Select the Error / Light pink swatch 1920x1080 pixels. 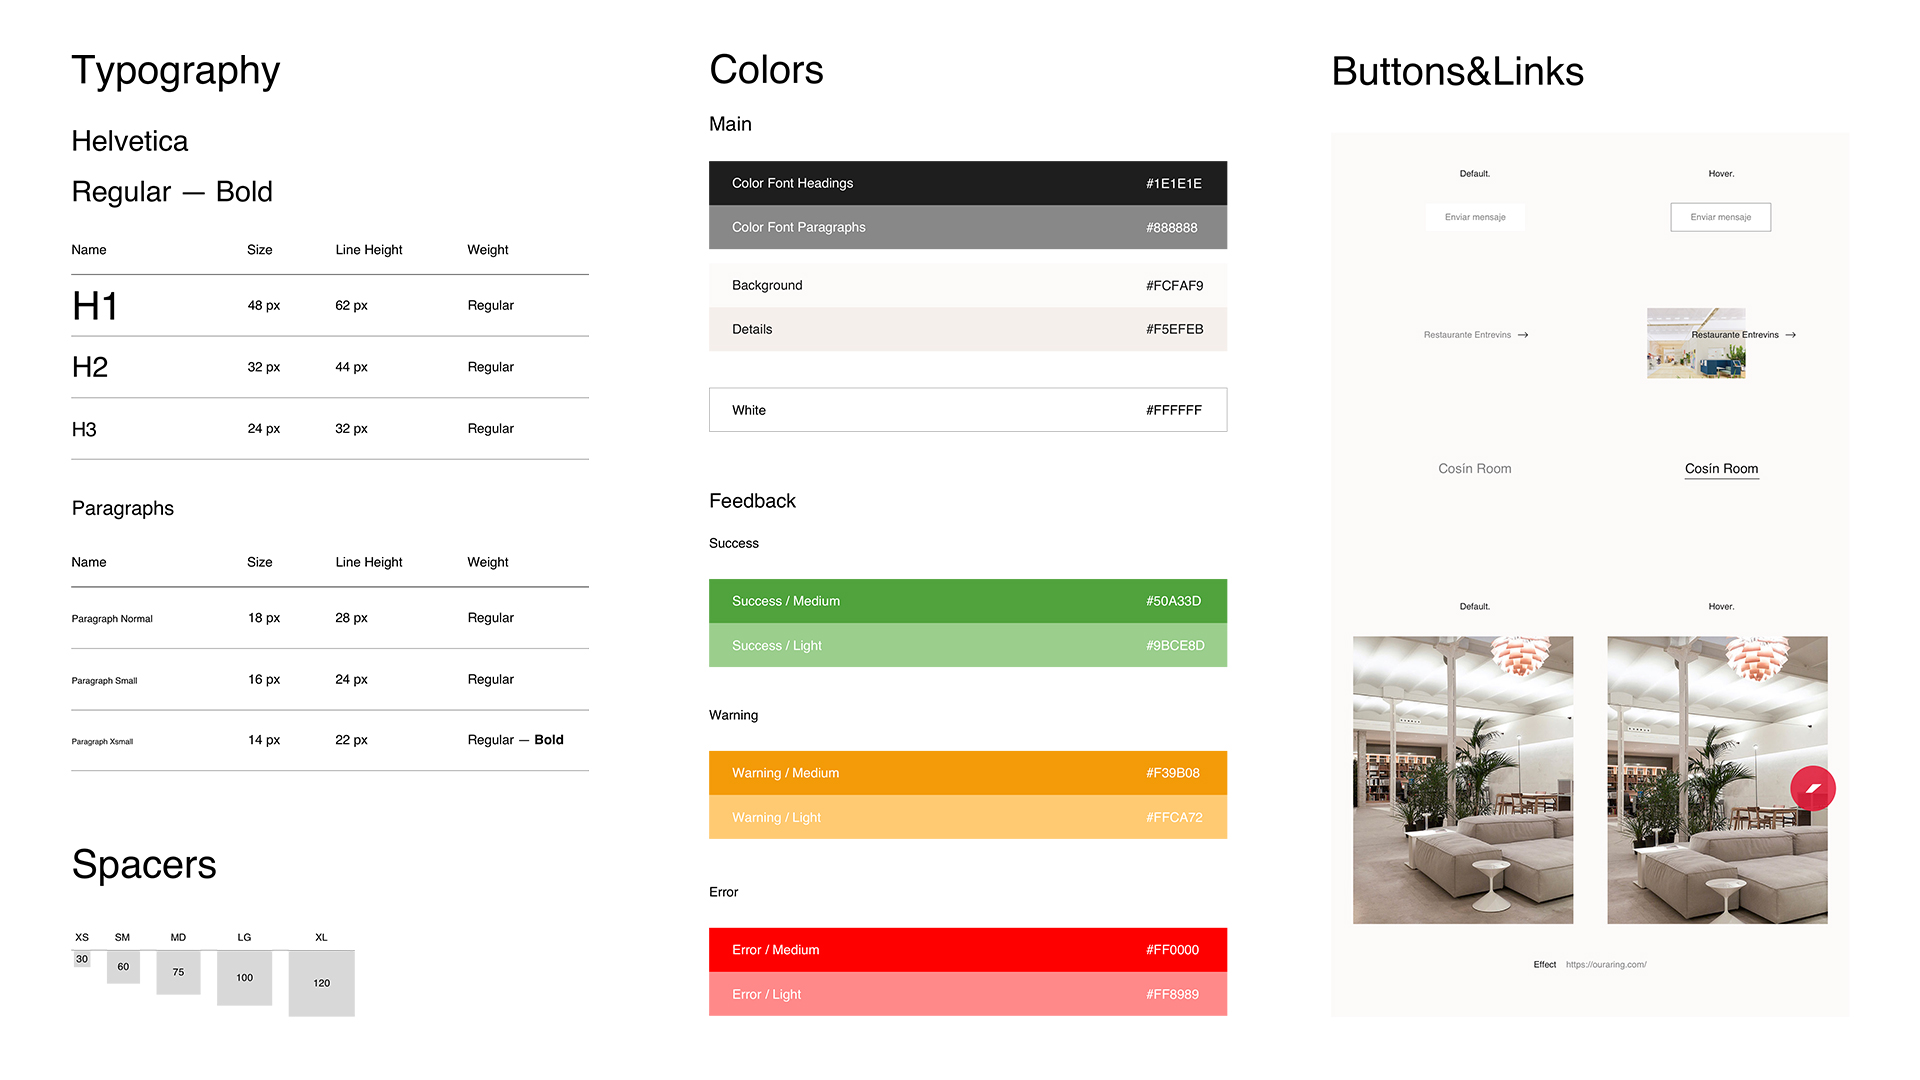click(x=967, y=994)
